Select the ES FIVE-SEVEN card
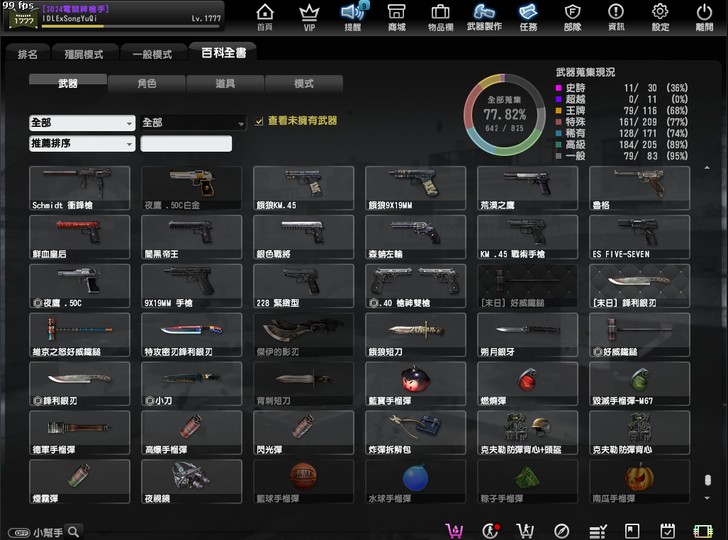Screen dimensions: 728x540 pos(639,237)
